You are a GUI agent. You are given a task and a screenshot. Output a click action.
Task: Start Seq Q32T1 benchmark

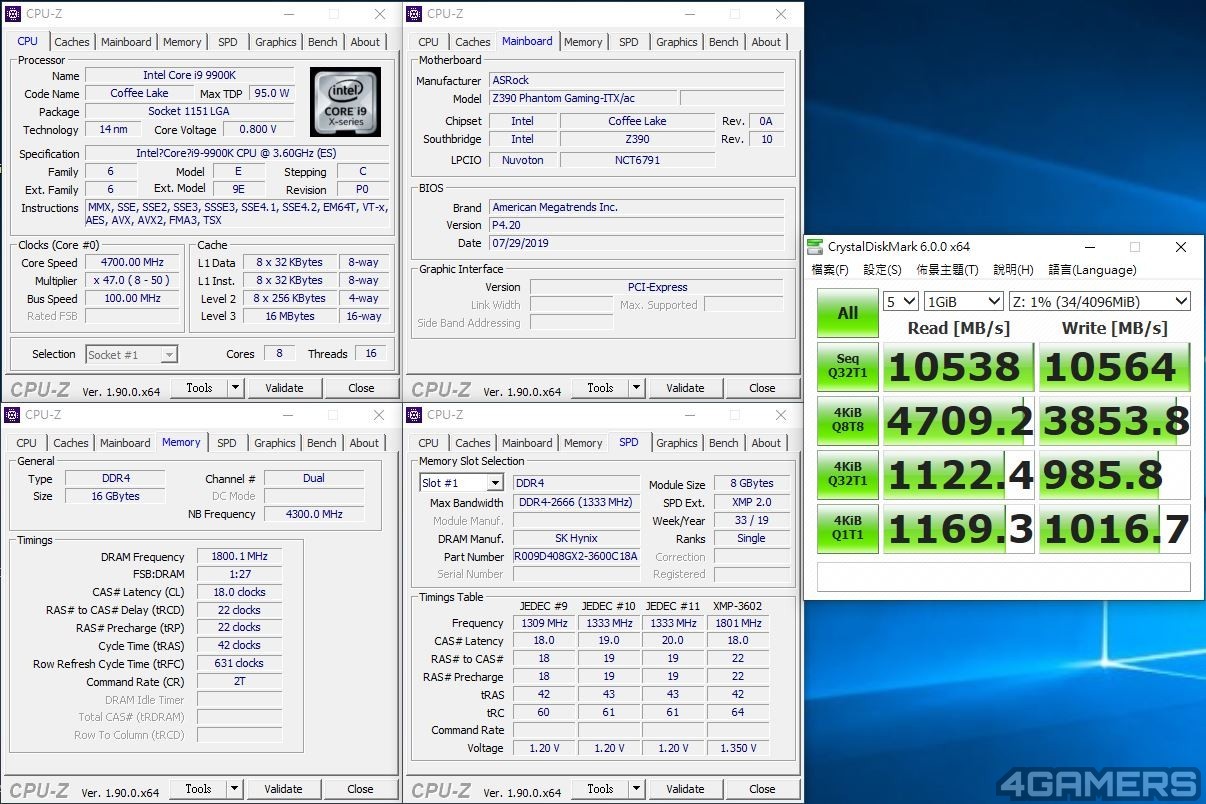848,366
